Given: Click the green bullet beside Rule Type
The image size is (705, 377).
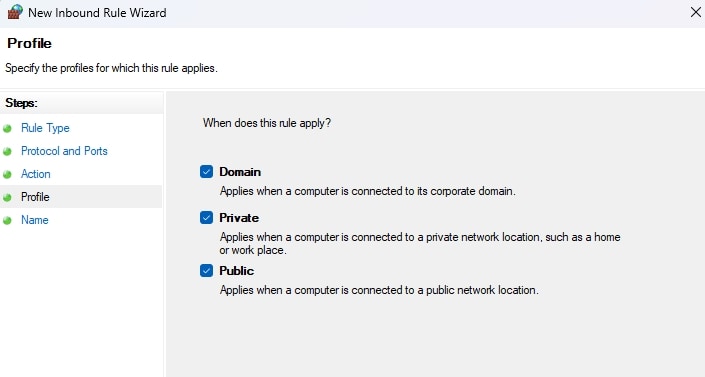Looking at the screenshot, I should (x=7, y=129).
